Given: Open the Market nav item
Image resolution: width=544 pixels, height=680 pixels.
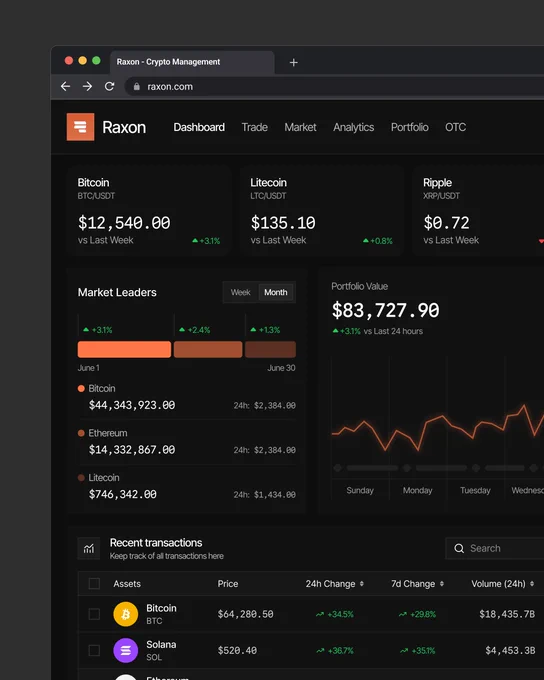Looking at the screenshot, I should [300, 127].
